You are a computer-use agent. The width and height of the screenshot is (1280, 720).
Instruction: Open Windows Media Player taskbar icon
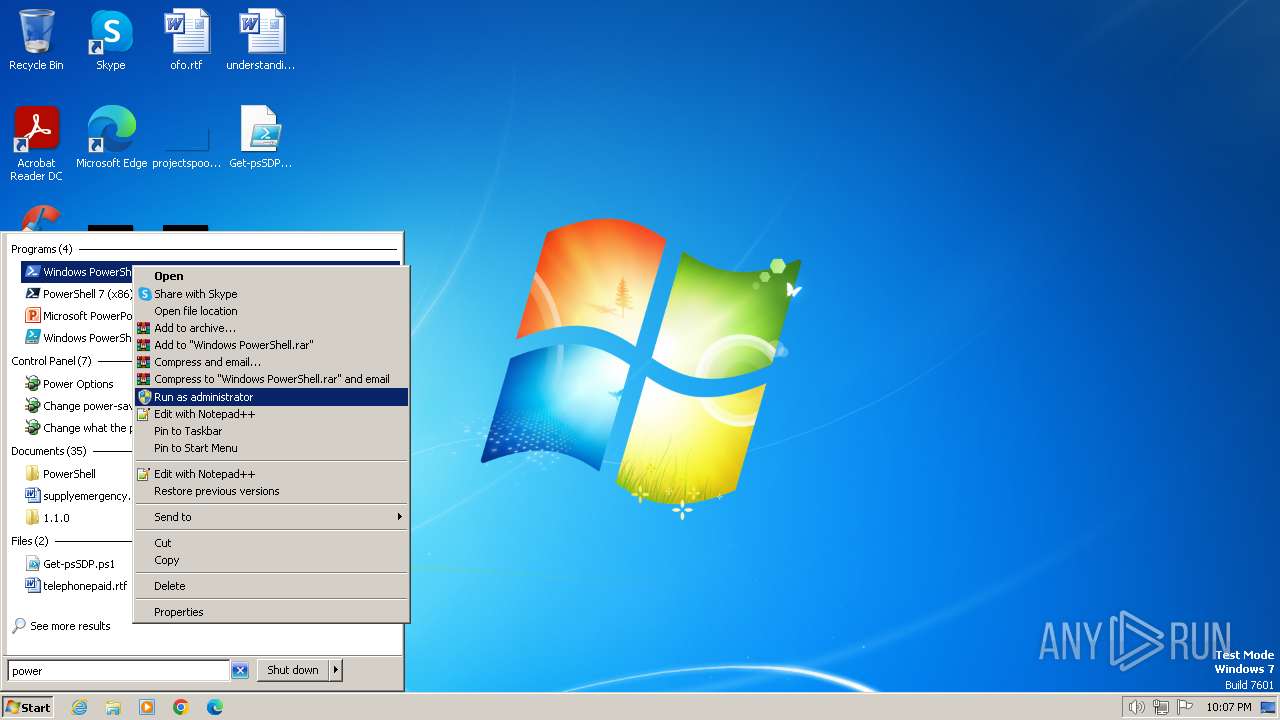point(147,707)
